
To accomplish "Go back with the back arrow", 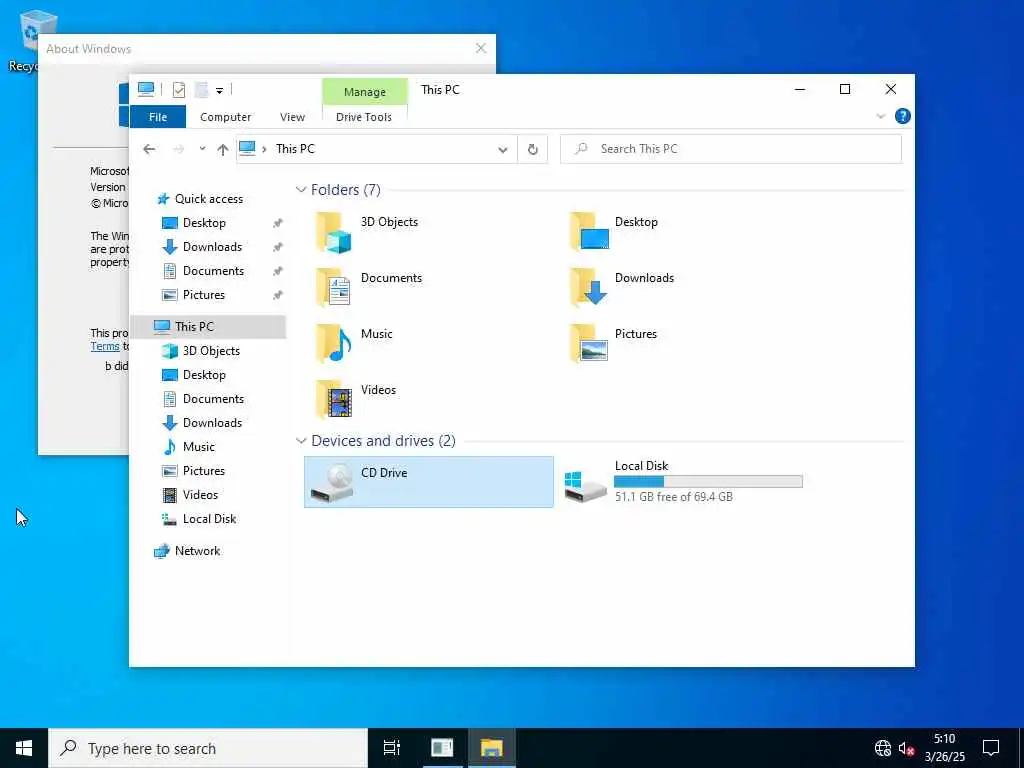I will tap(149, 149).
